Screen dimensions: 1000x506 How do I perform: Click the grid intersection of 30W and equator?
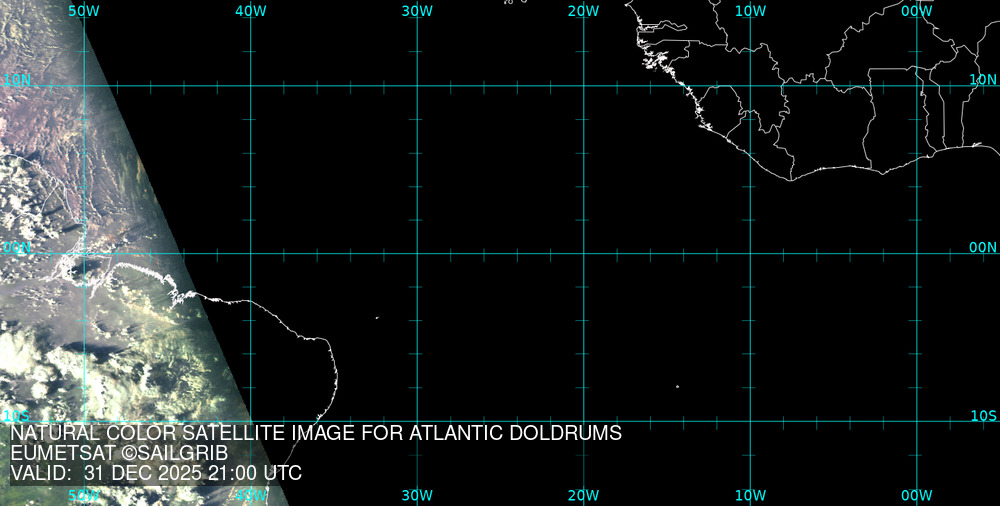click(417, 253)
